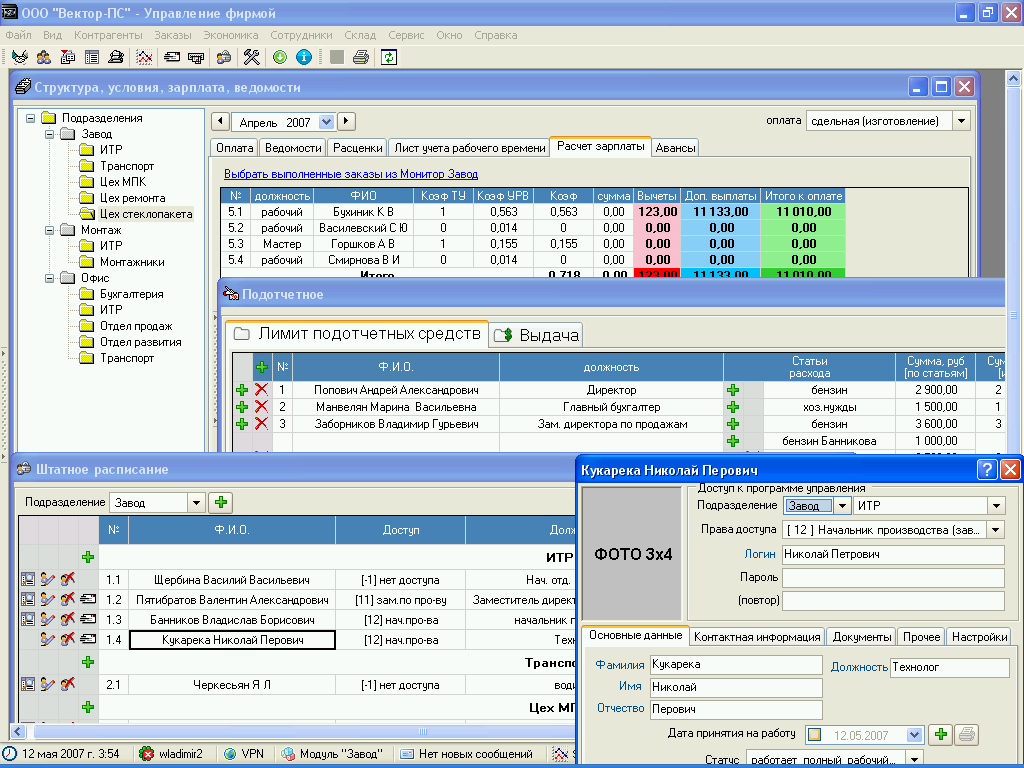Open the line chart toolbar icon
The image size is (1024, 768).
pos(144,57)
